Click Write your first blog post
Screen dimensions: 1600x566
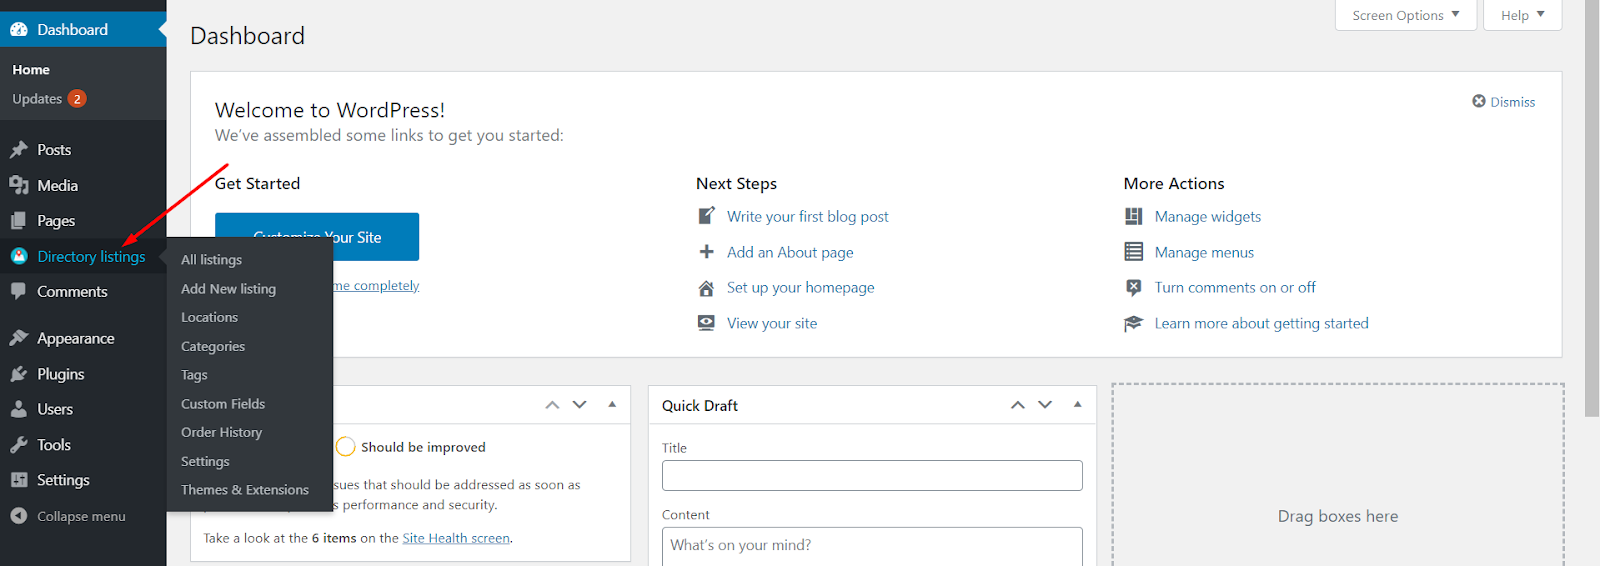(807, 216)
